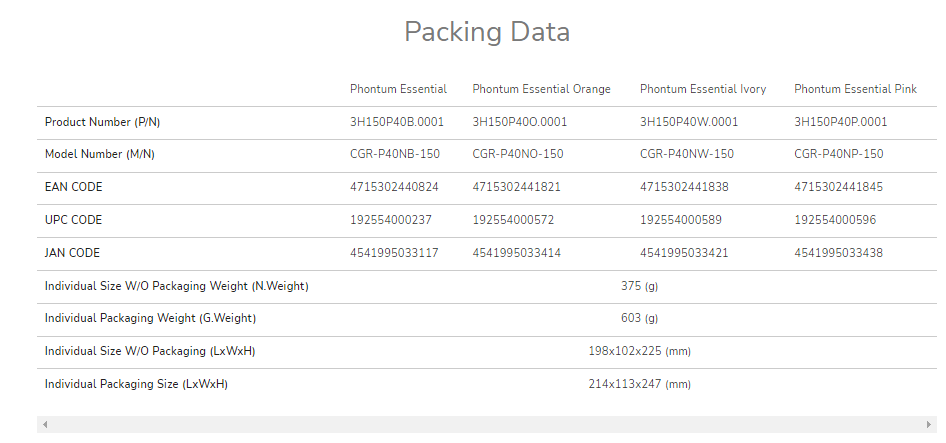946x443 pixels.
Task: Select the Product Number (P/N) row label
Action: point(102,122)
